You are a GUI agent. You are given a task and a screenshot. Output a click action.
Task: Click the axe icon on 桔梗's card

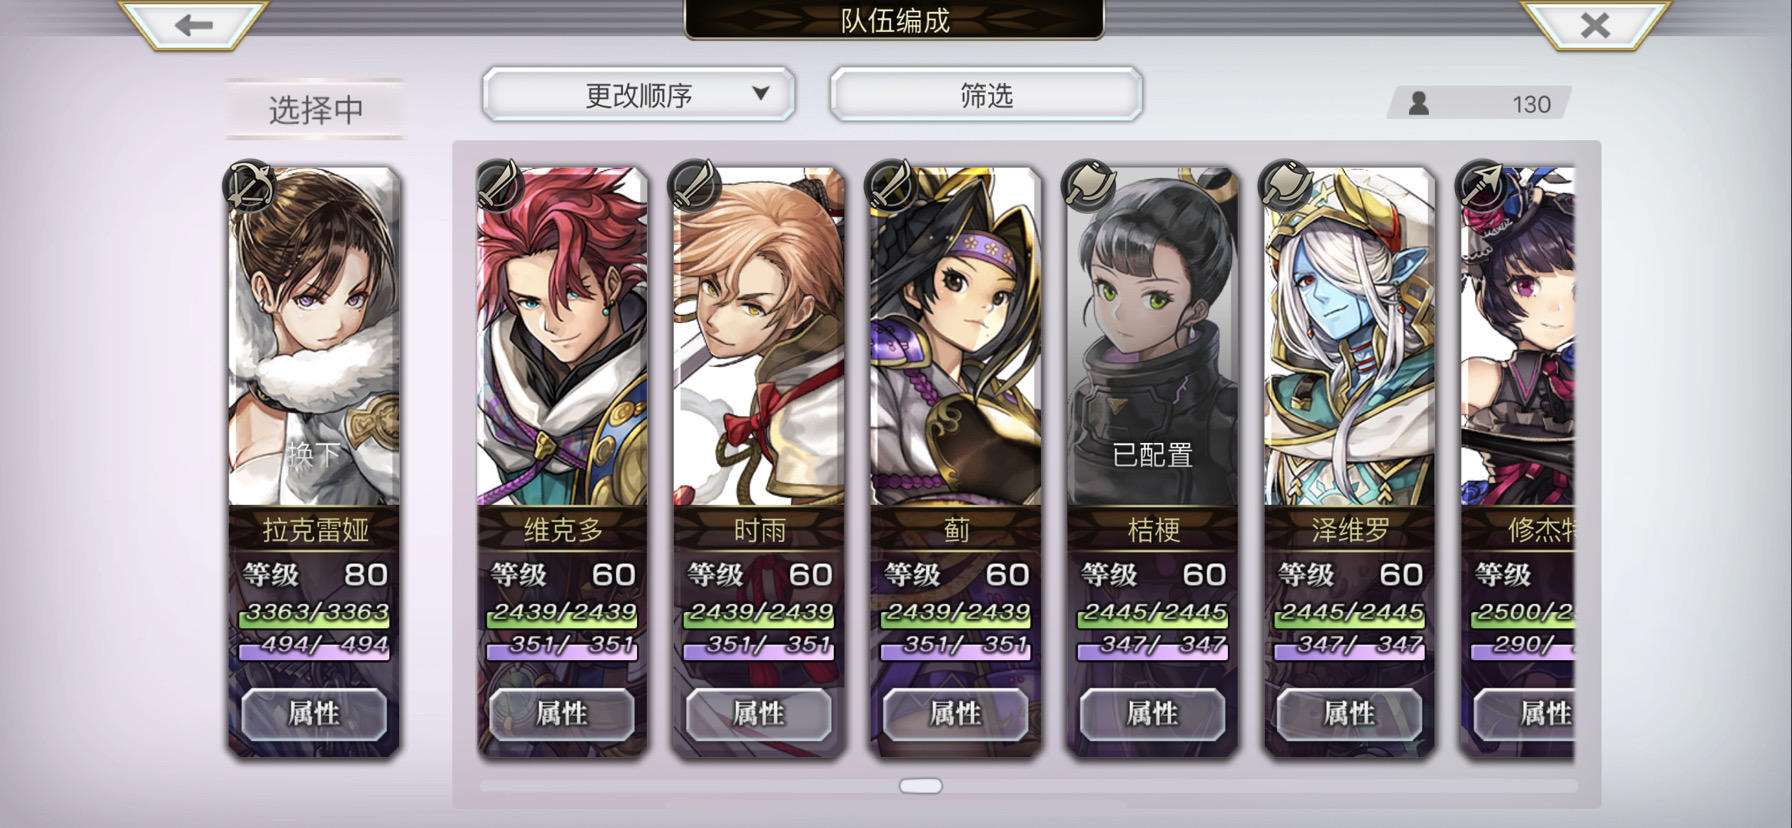1089,186
